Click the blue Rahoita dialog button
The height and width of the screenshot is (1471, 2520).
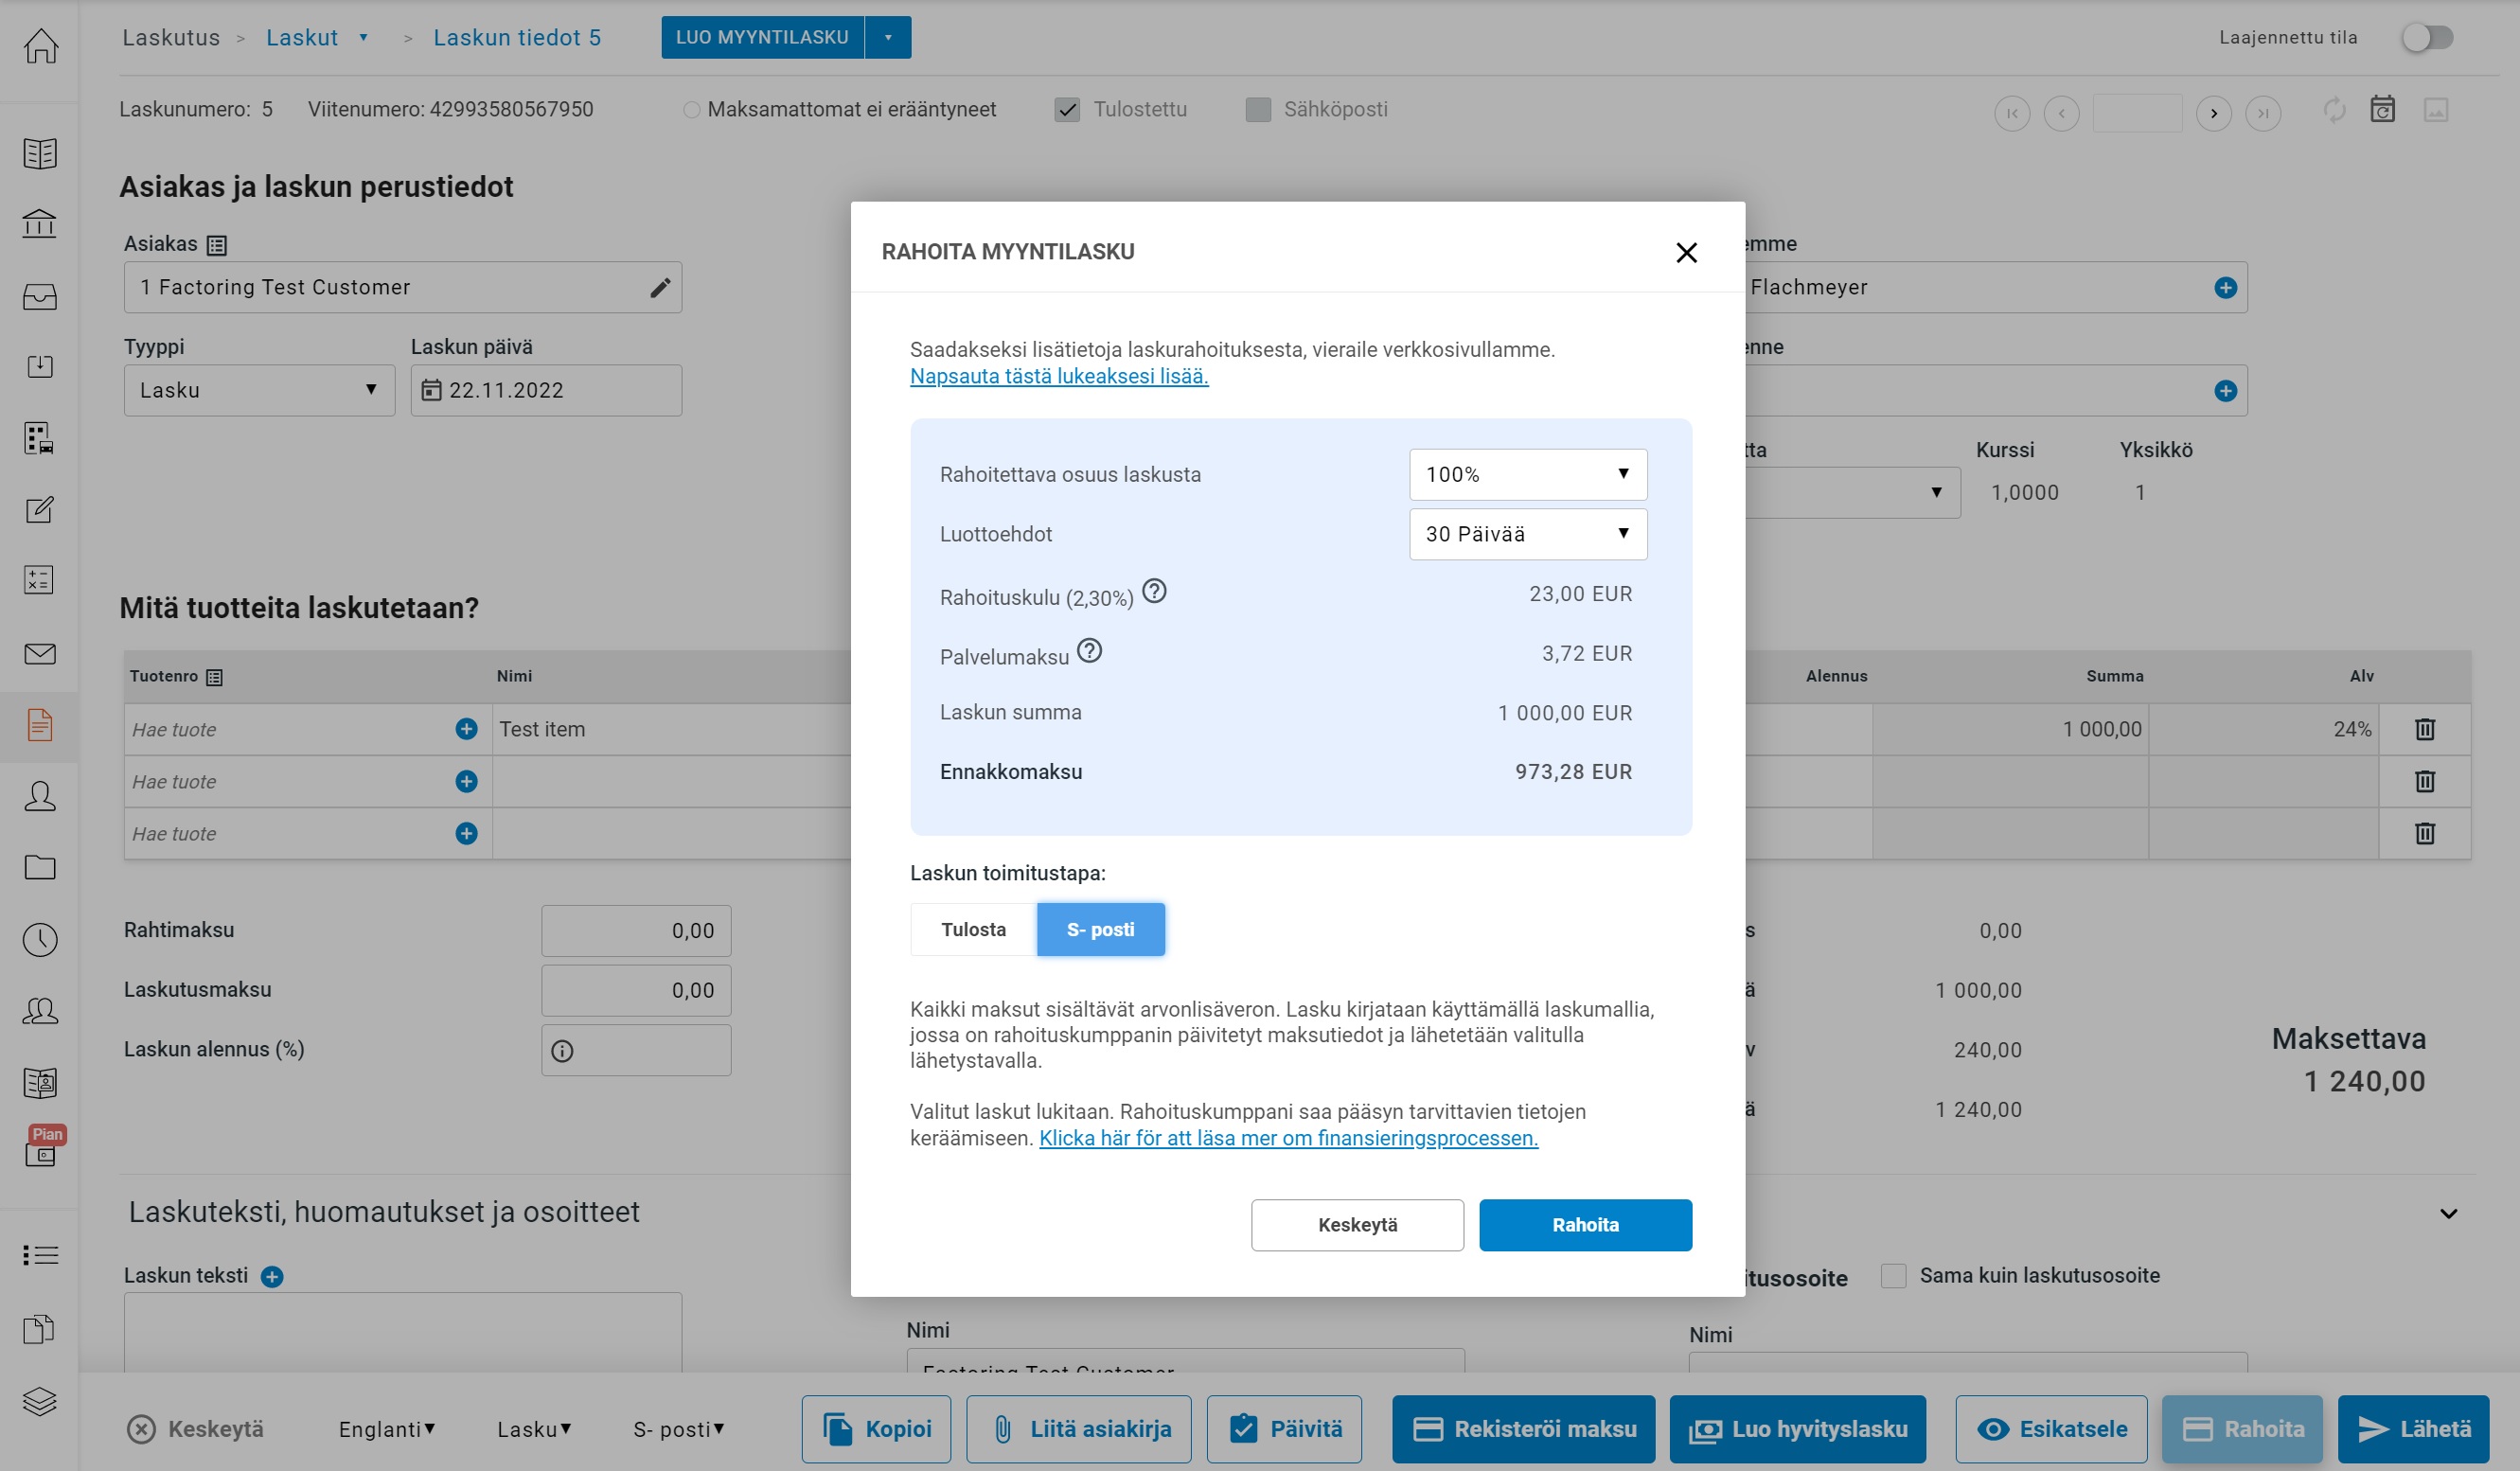click(x=1584, y=1225)
